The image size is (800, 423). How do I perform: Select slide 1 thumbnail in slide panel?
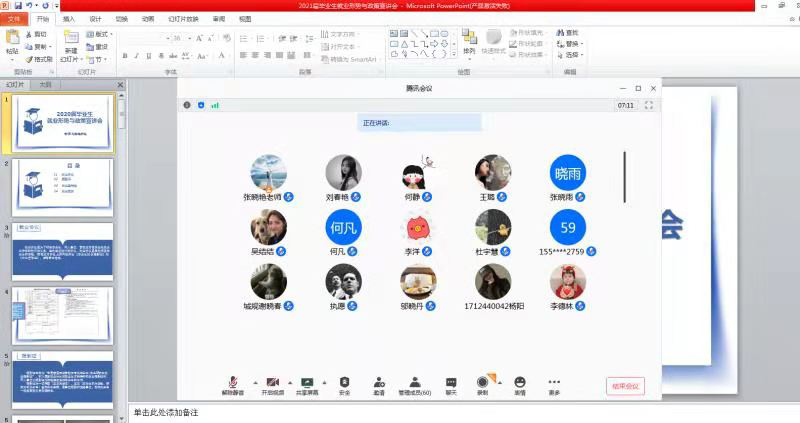coord(63,123)
